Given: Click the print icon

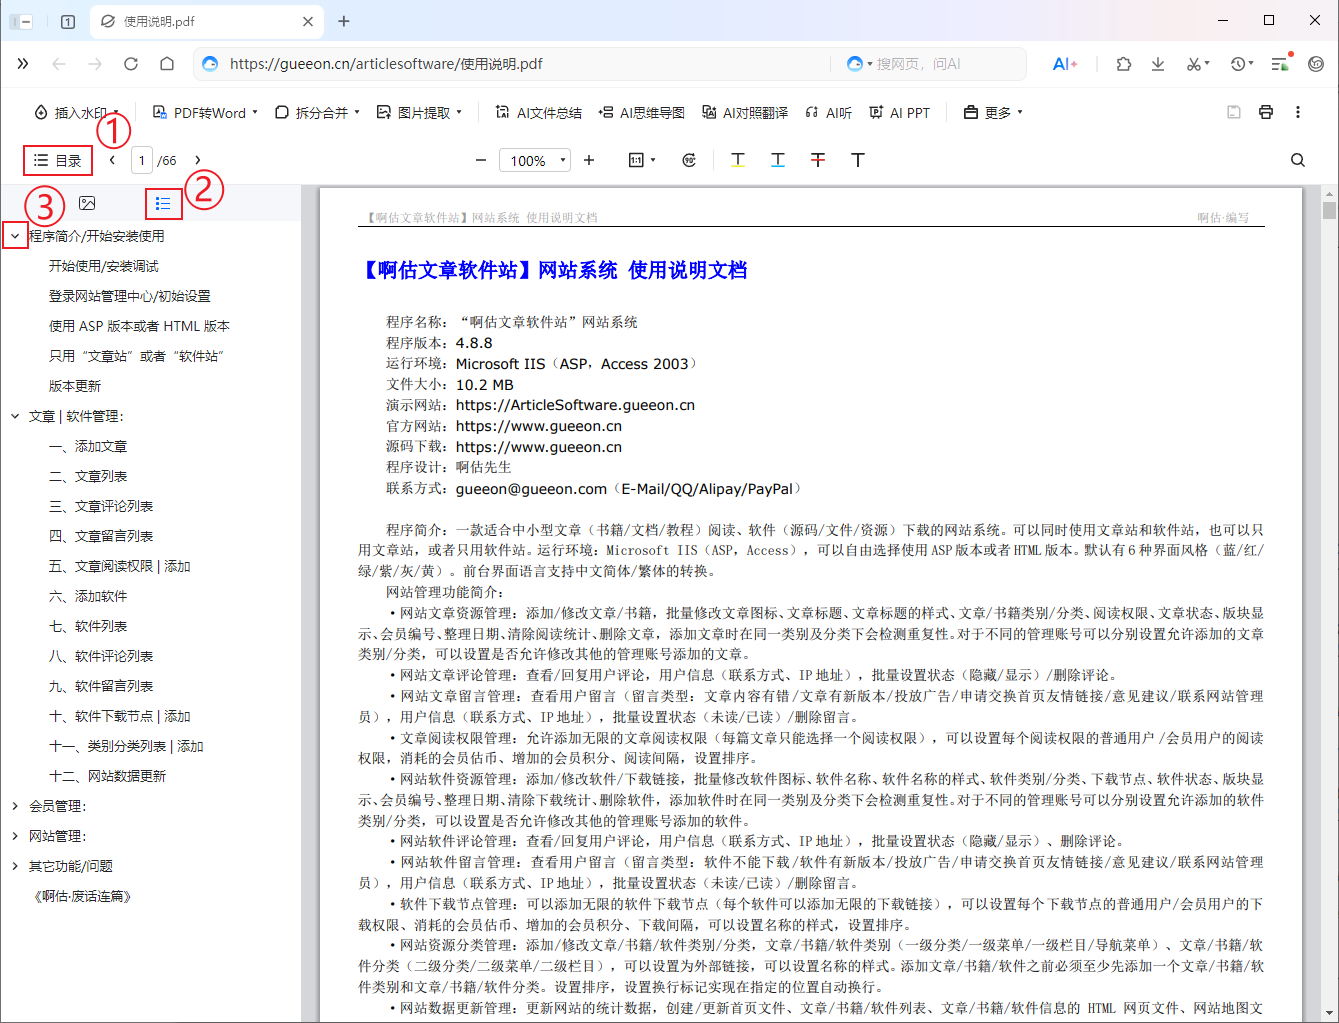Looking at the screenshot, I should tap(1266, 112).
